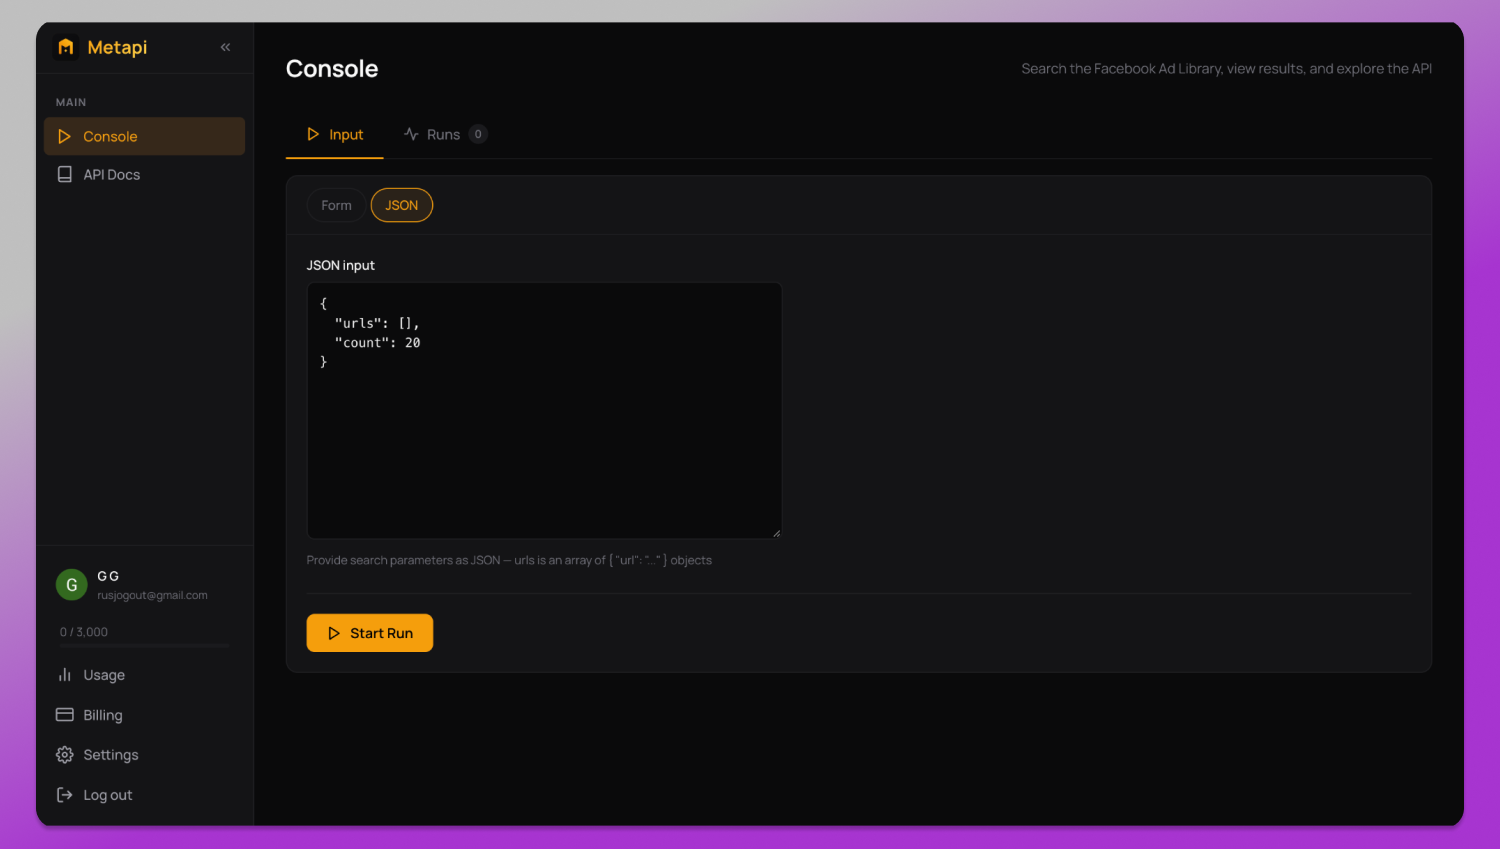Click the 0 / 3,000 usage progress bar

pyautogui.click(x=144, y=646)
